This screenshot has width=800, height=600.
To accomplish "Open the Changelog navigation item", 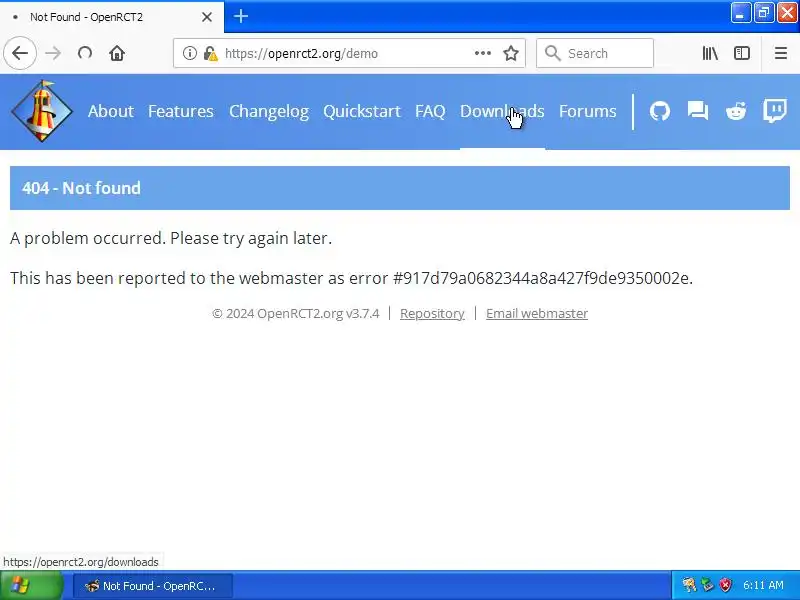I will click(269, 111).
